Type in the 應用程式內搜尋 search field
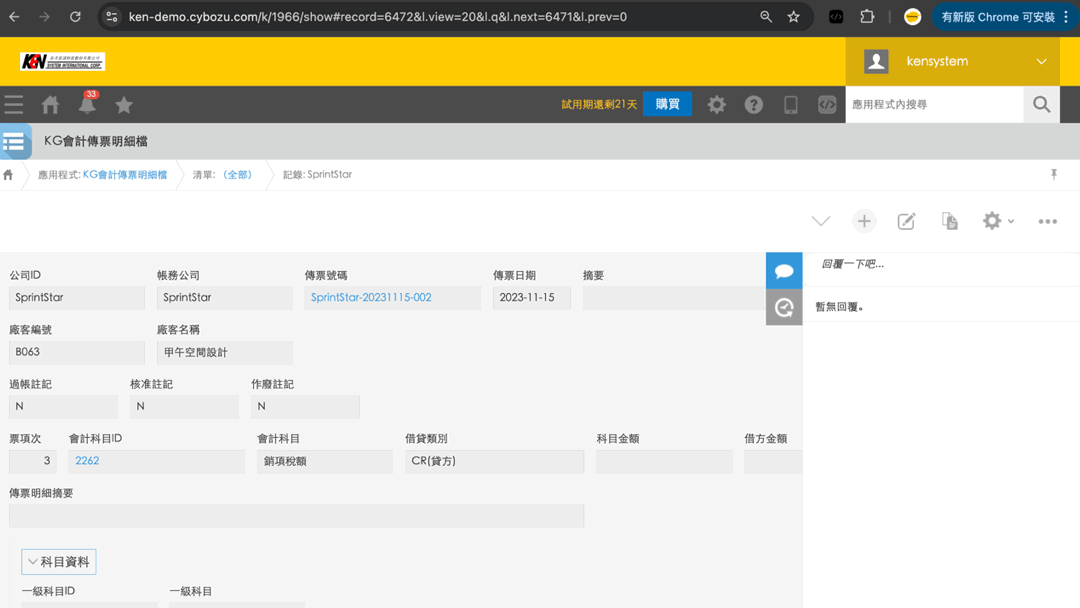 pos(934,105)
